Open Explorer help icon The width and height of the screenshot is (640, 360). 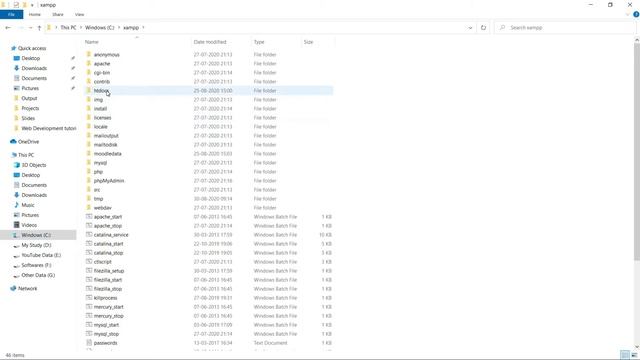click(636, 15)
